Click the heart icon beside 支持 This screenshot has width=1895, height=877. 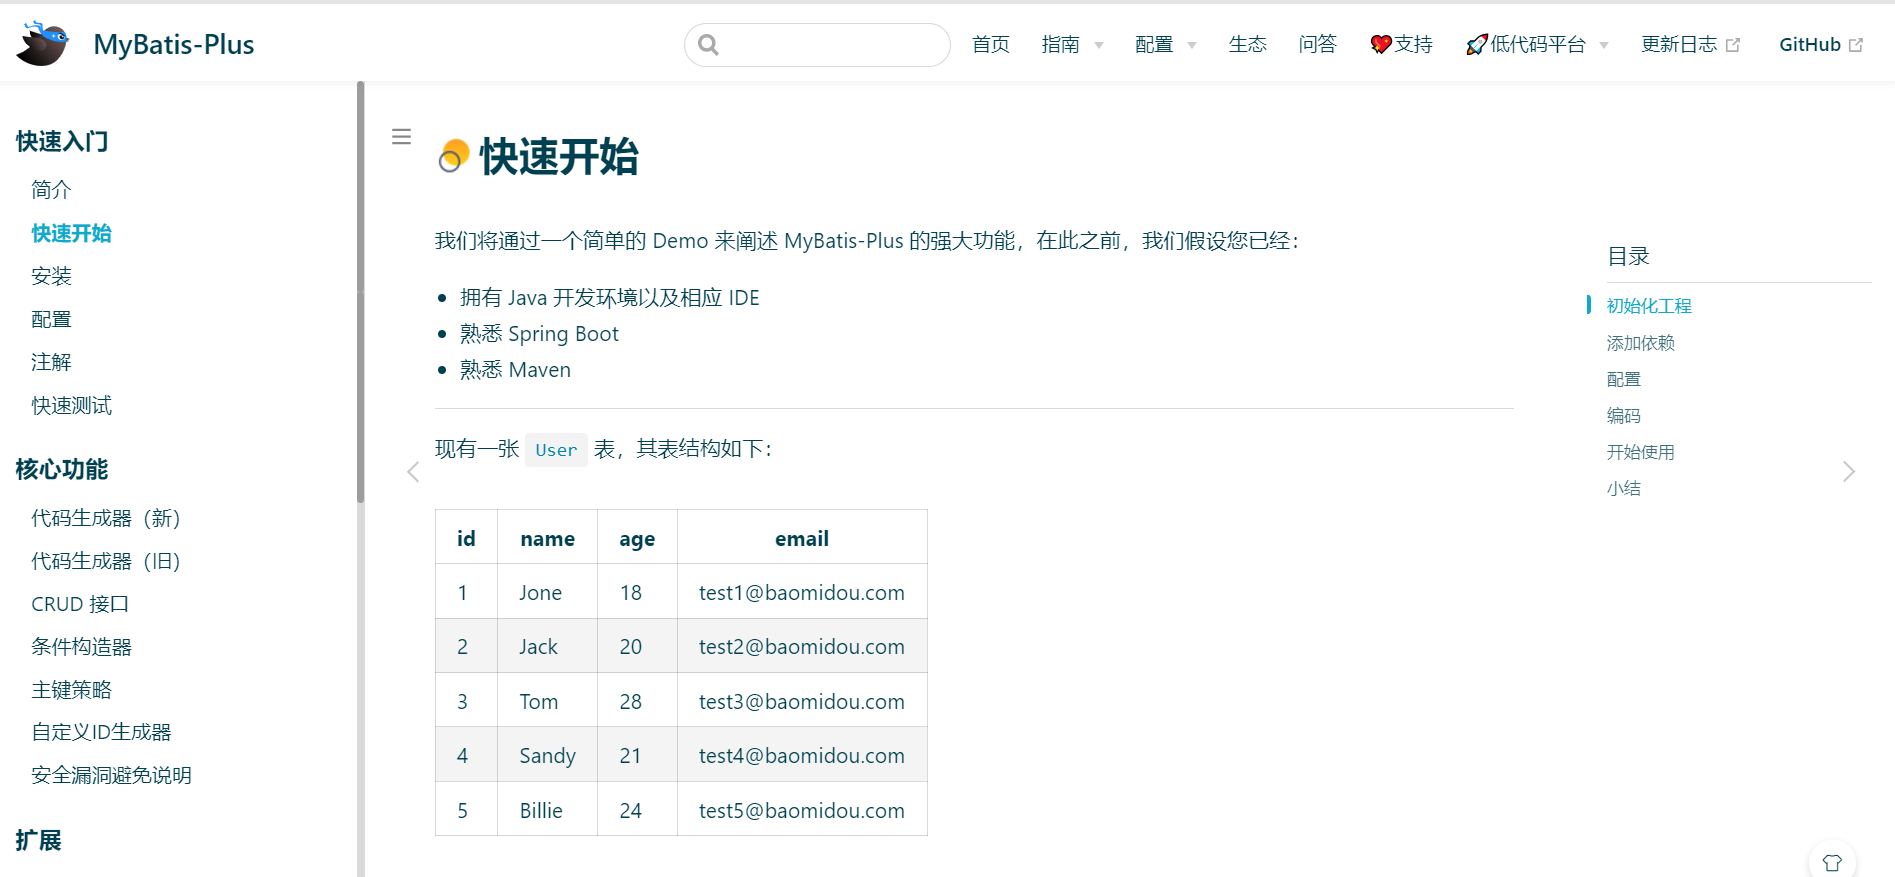tap(1381, 44)
